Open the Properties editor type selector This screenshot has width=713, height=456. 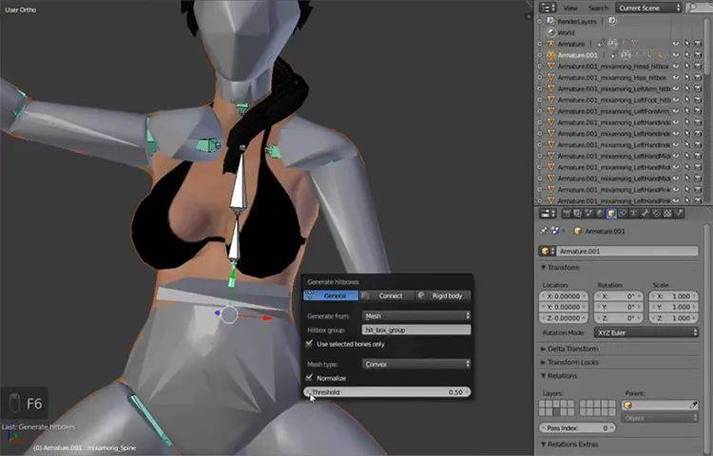click(547, 213)
